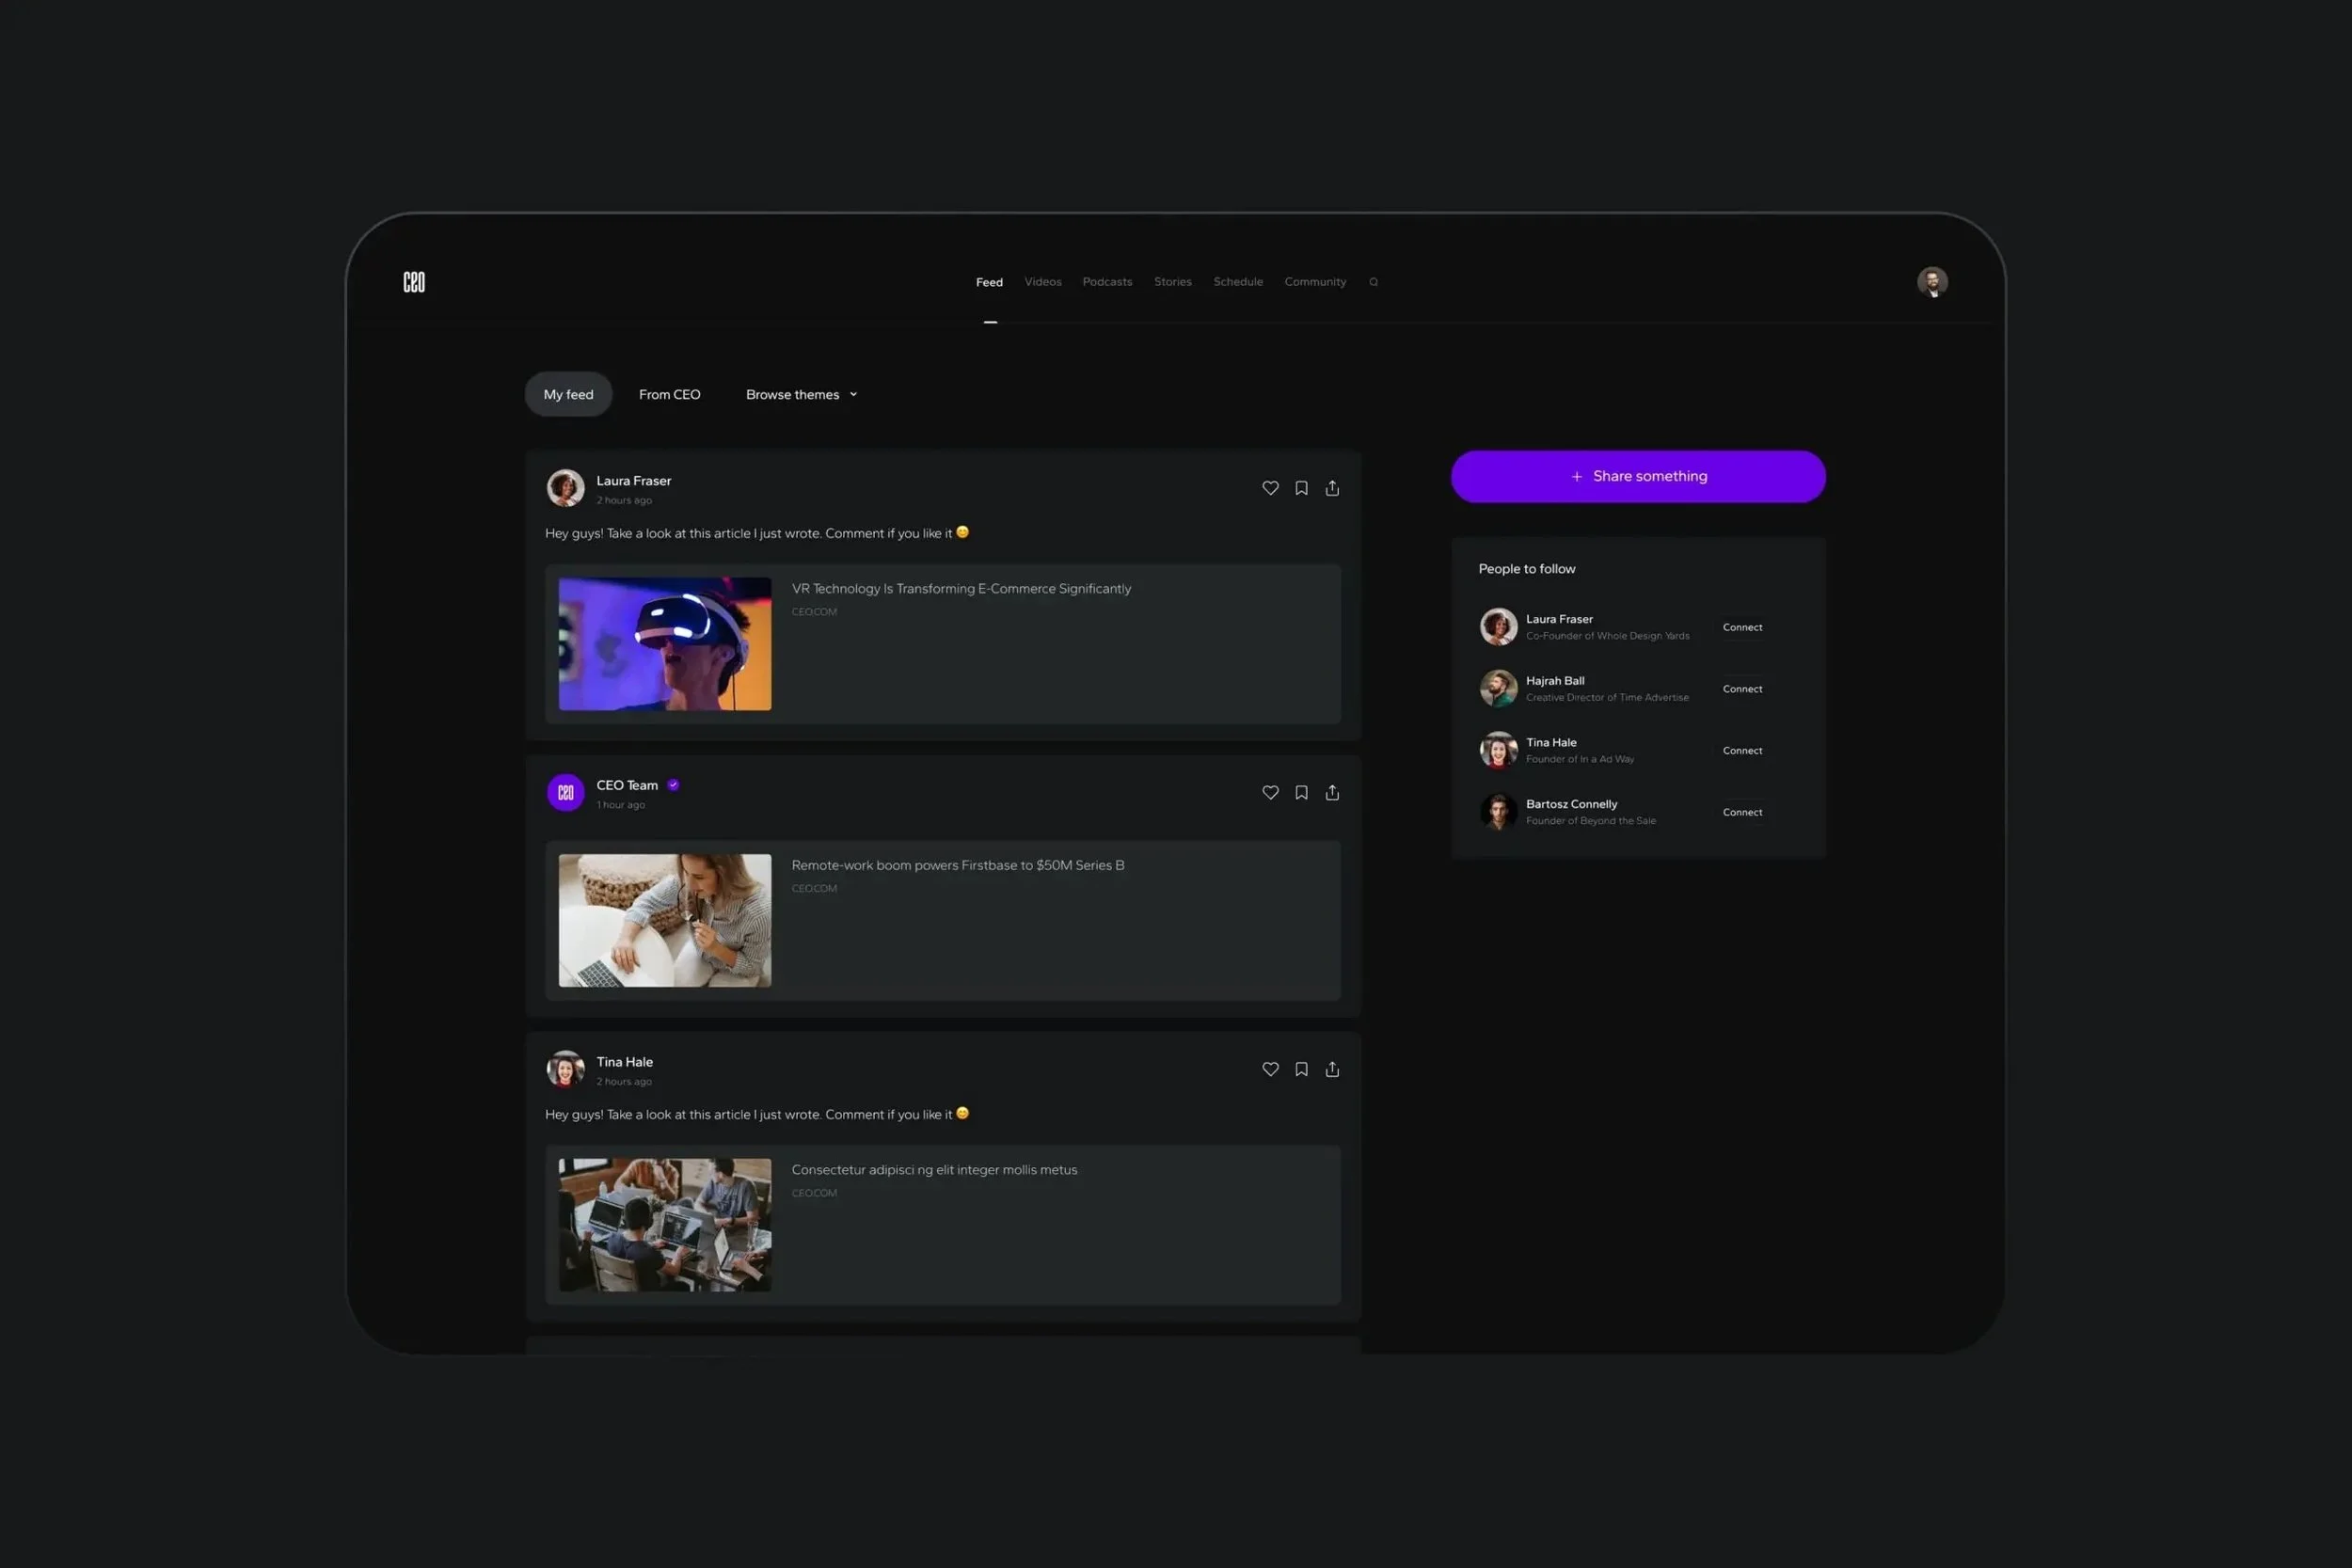Open the VR Technology article thumbnail

tap(664, 644)
